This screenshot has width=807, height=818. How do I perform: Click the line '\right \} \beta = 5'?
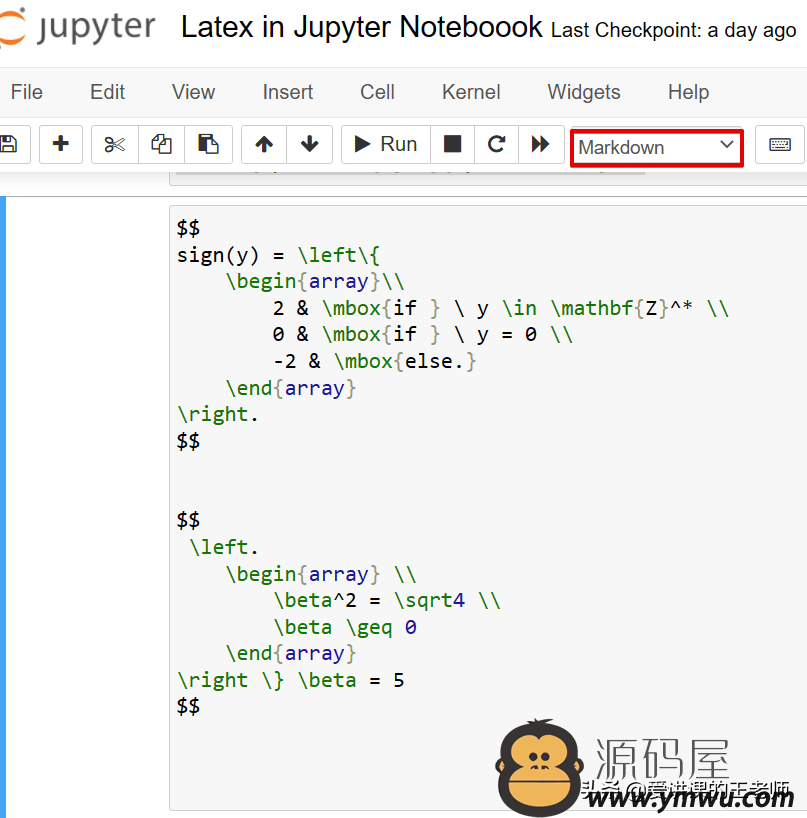(291, 680)
